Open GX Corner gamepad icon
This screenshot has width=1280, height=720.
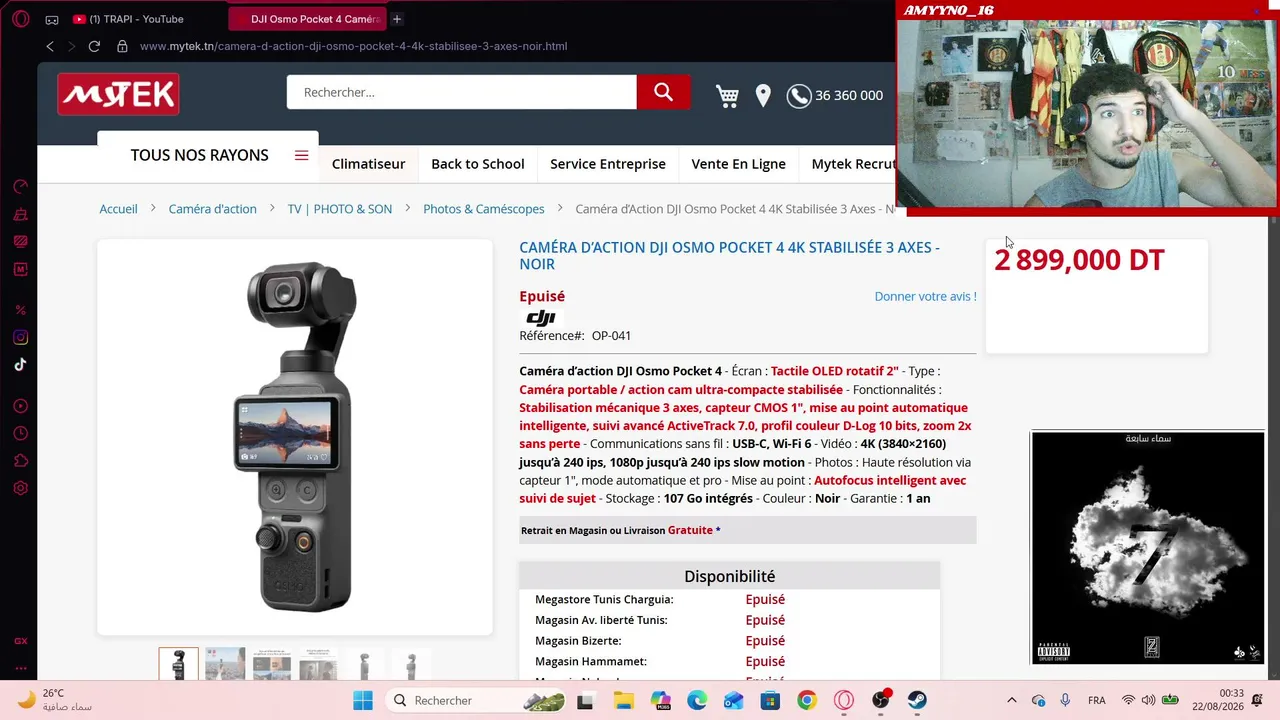[x=52, y=19]
